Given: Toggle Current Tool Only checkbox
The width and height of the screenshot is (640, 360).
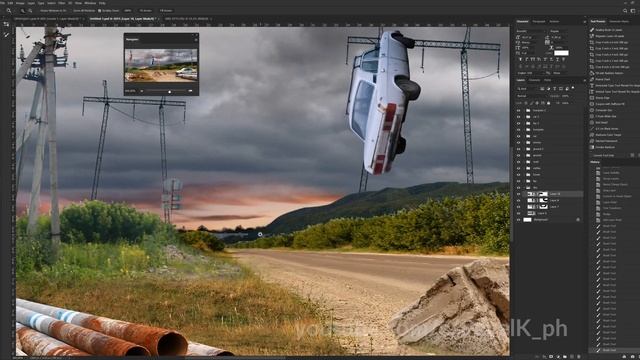Looking at the screenshot, I should click(591, 155).
